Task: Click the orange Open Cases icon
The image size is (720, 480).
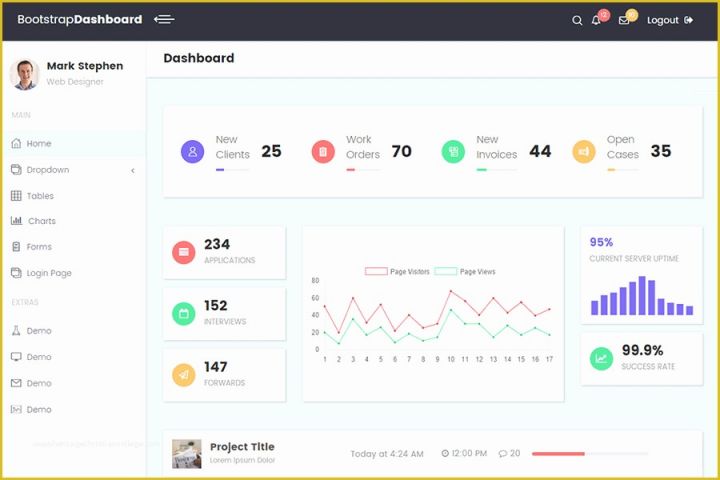Action: 583,152
